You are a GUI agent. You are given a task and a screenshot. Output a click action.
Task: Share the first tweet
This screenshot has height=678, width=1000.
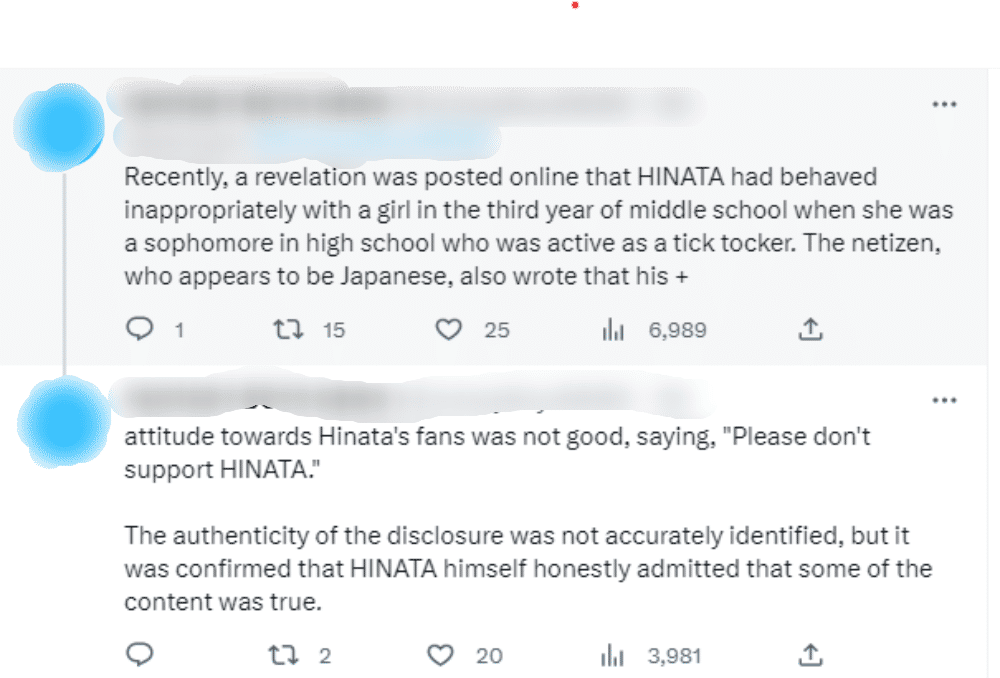pyautogui.click(x=811, y=328)
